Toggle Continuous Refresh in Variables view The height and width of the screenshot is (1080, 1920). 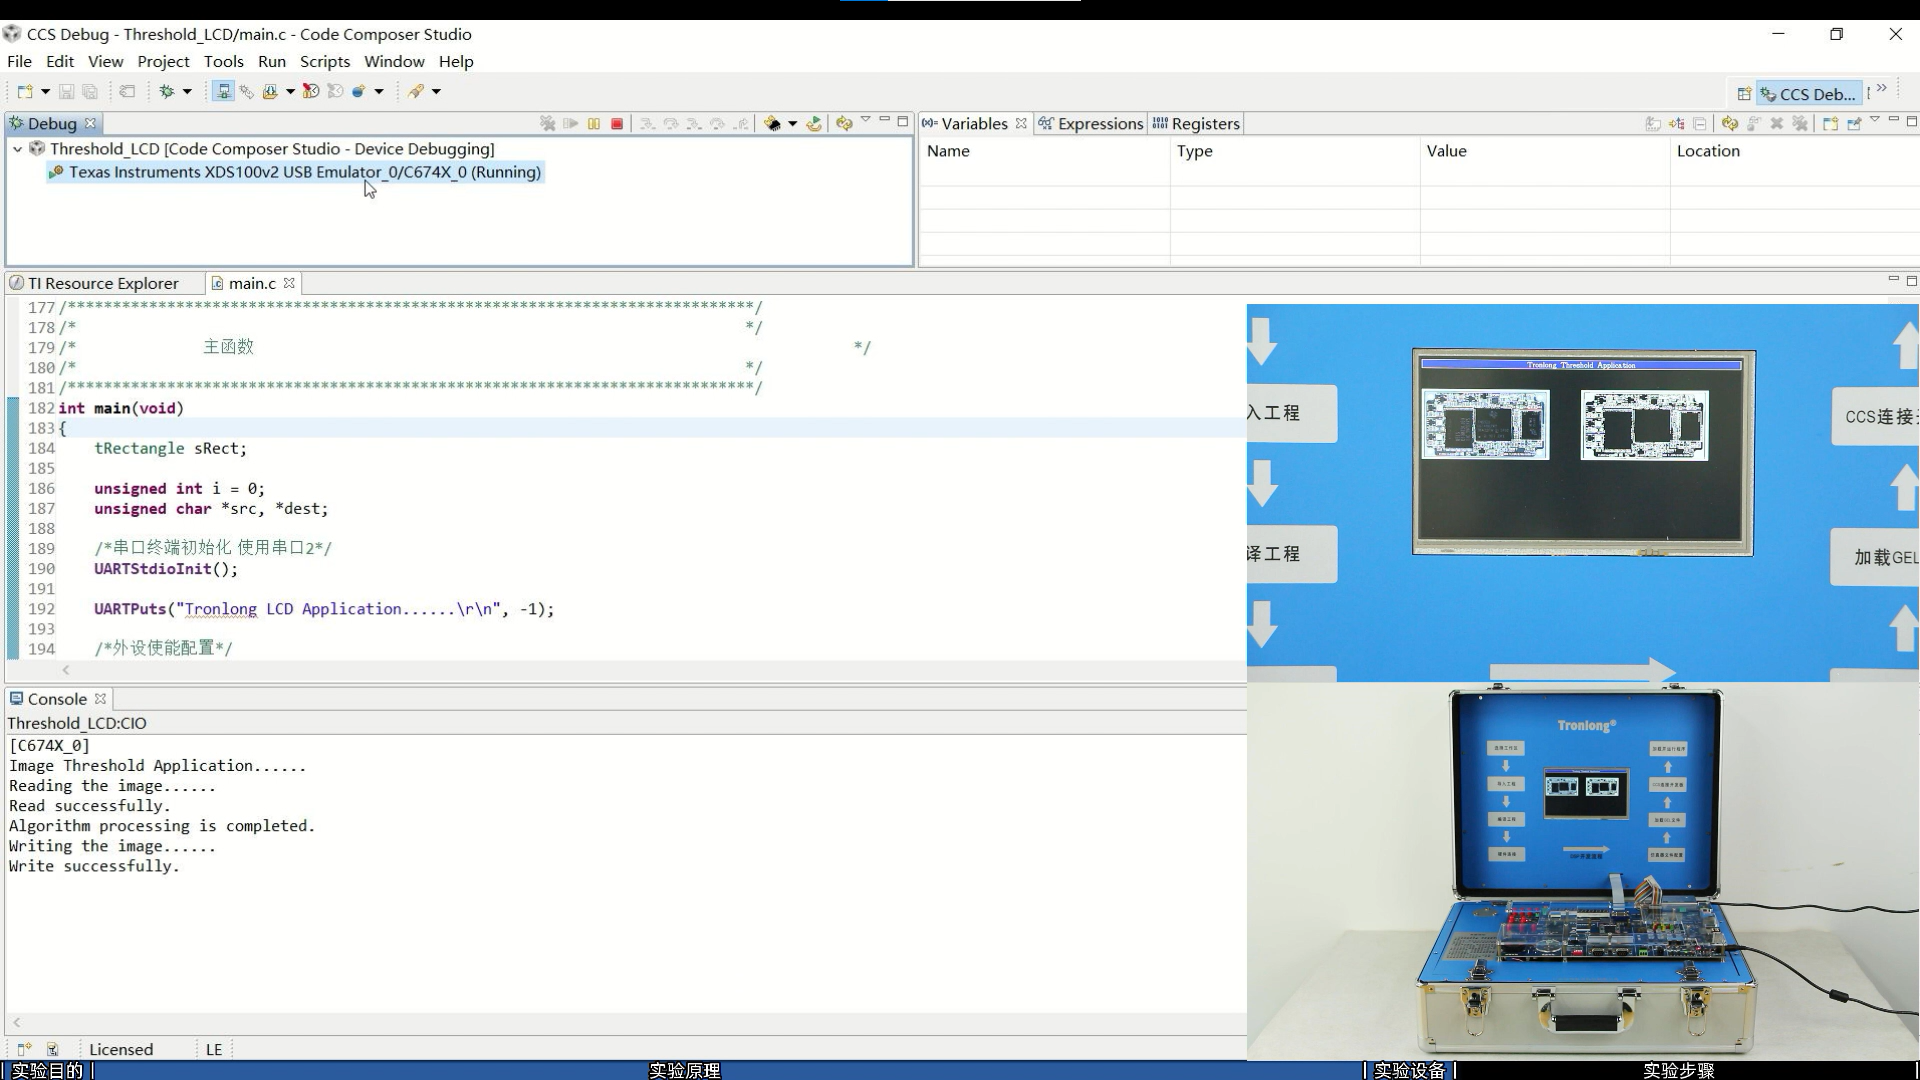pos(1730,123)
